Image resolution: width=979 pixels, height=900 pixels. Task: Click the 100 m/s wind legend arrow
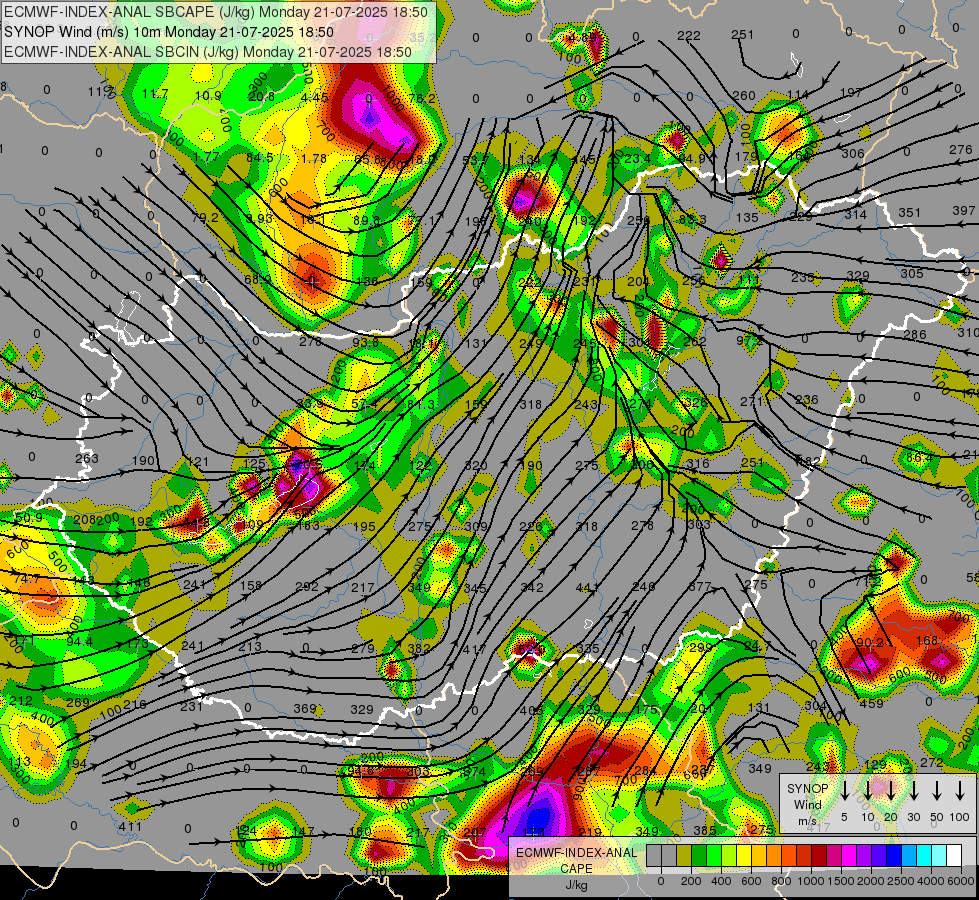click(960, 791)
